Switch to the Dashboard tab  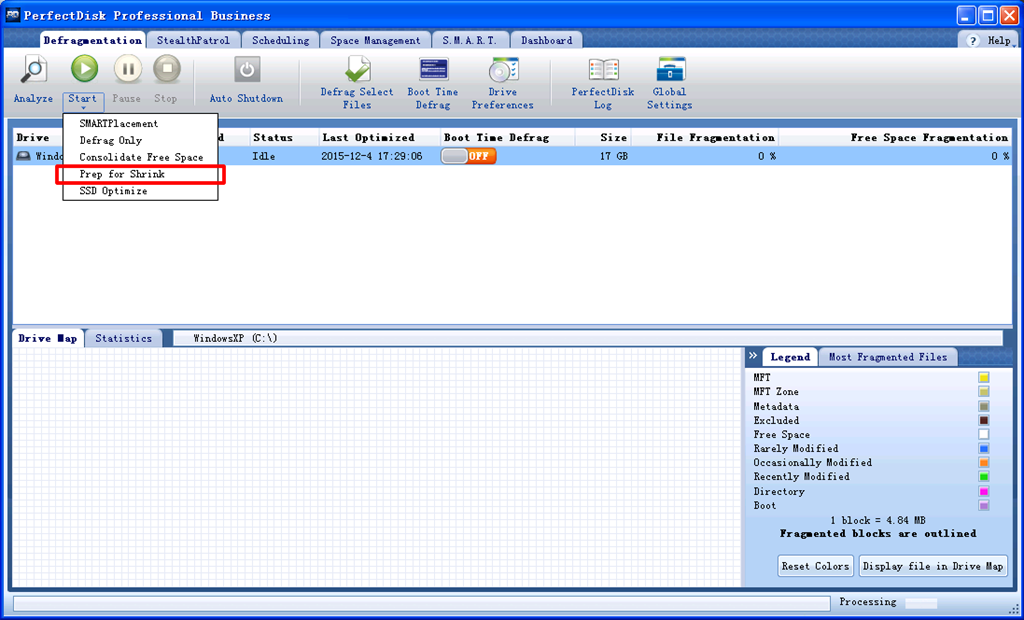(547, 41)
